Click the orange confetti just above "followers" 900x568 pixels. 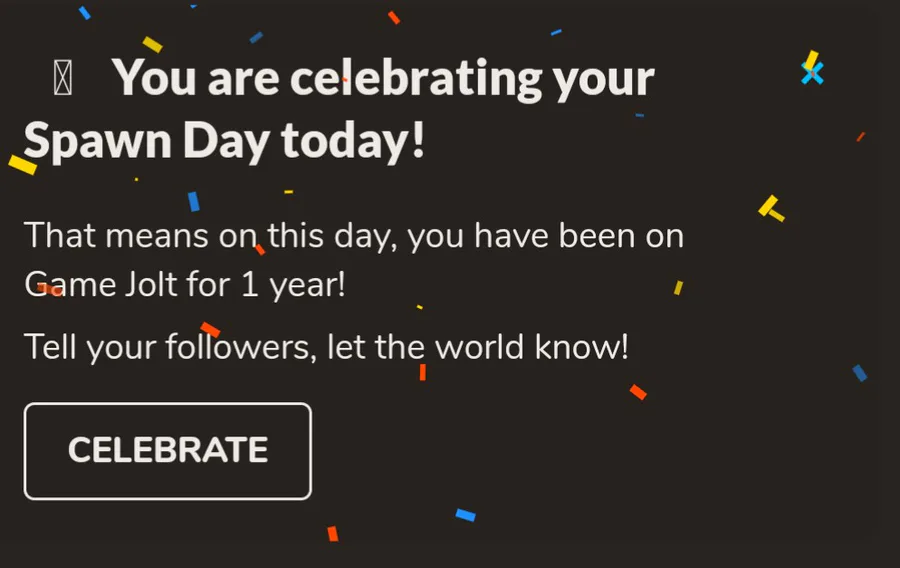click(210, 329)
